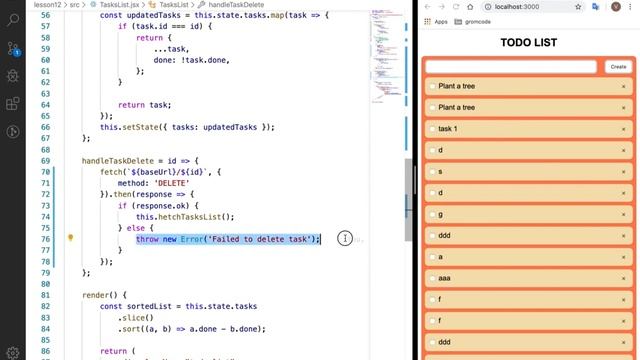Click 'done: !task.done' on line 60
This screenshot has width=640, height=360.
[192, 60]
